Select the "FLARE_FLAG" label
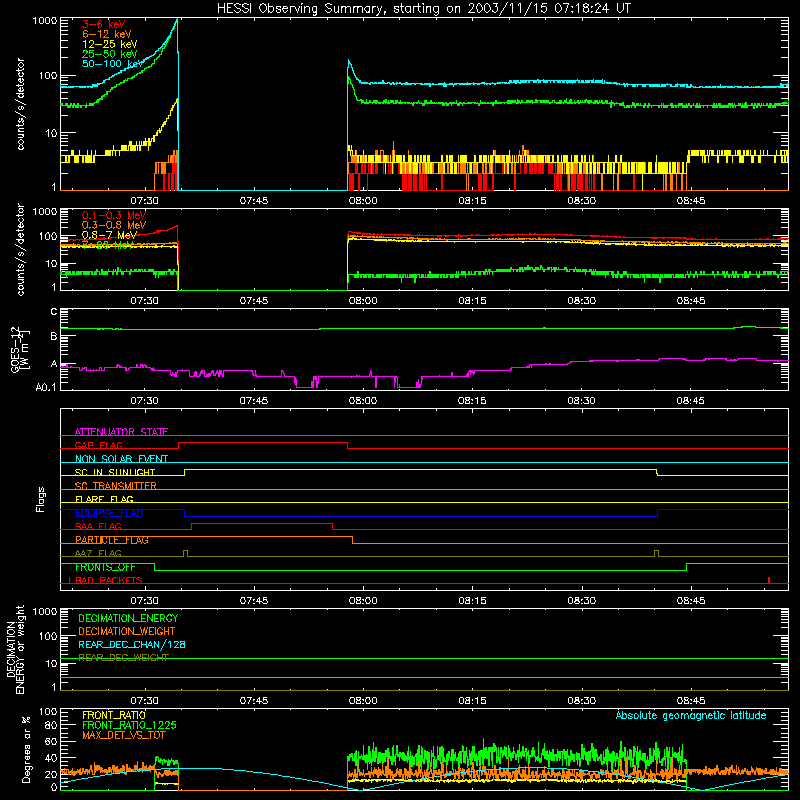This screenshot has width=800, height=800. [x=104, y=499]
